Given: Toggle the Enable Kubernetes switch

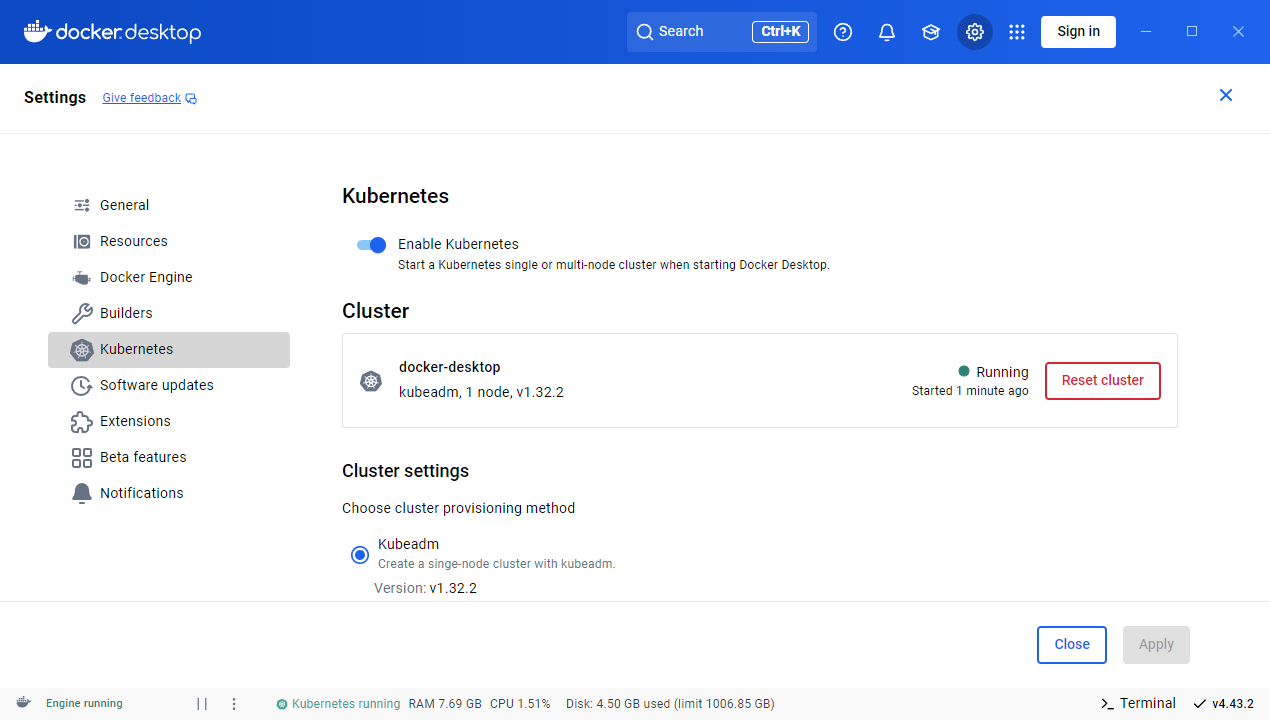Looking at the screenshot, I should coord(371,245).
